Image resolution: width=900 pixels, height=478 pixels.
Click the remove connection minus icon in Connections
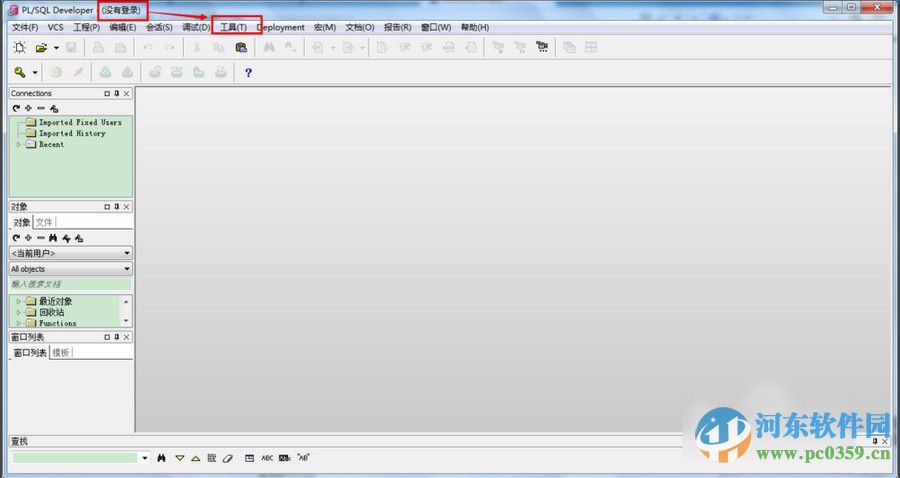41,108
